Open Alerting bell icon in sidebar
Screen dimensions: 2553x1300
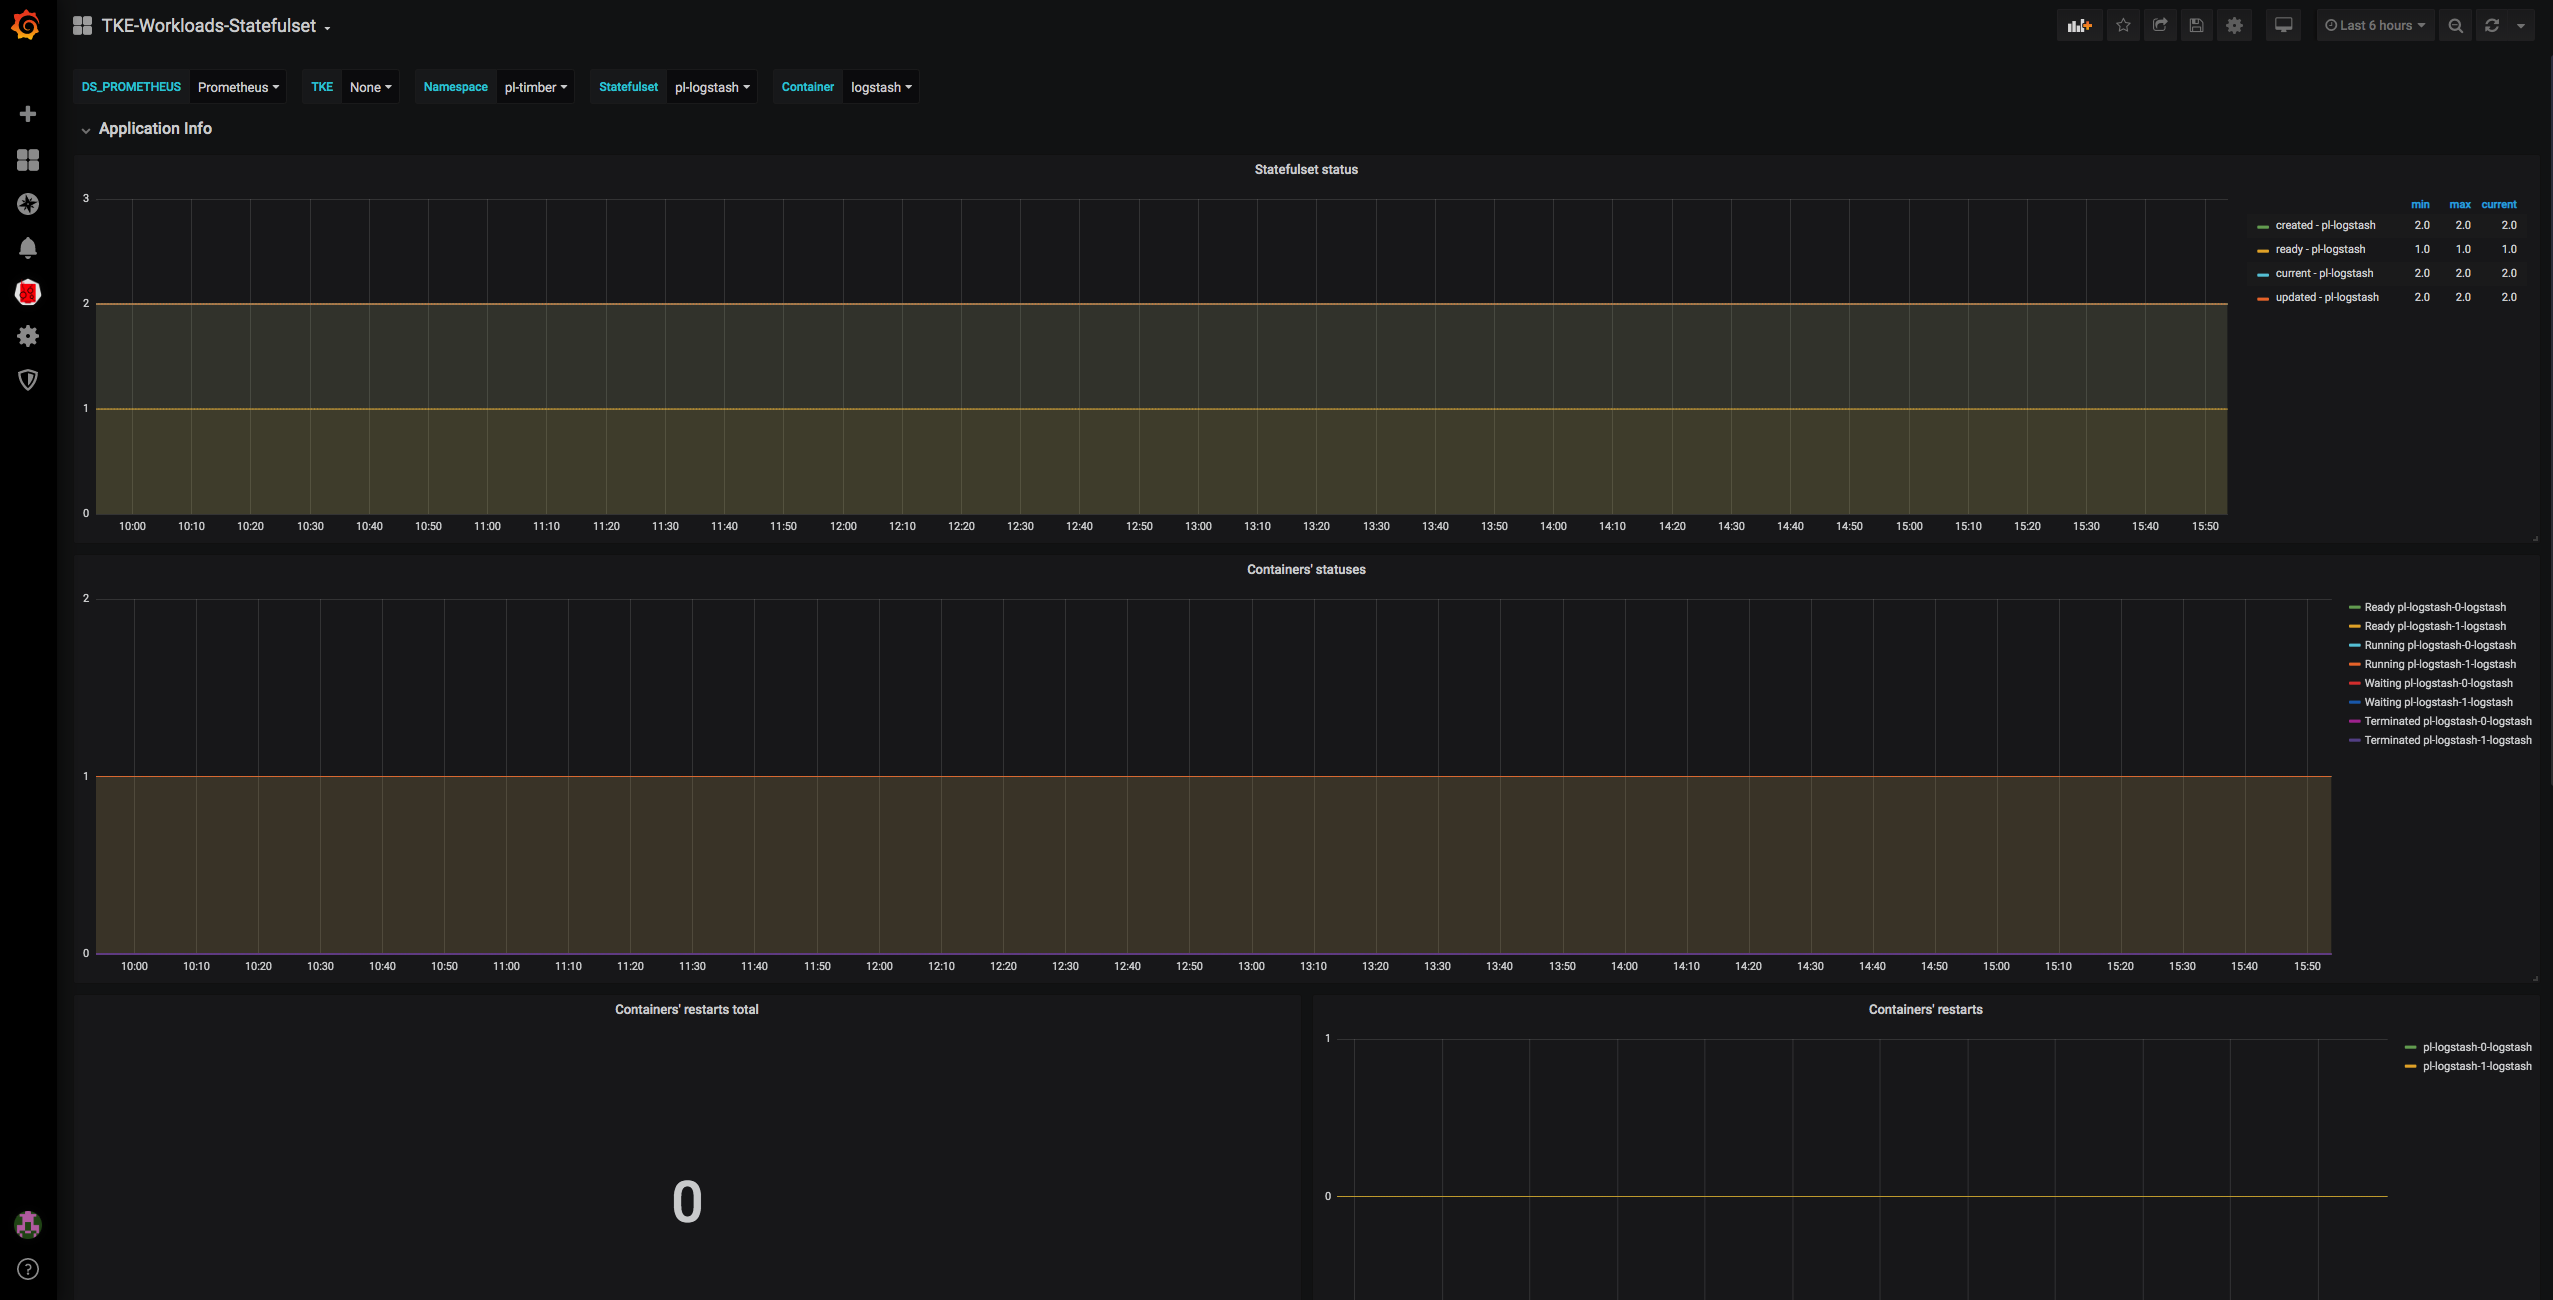[x=28, y=248]
